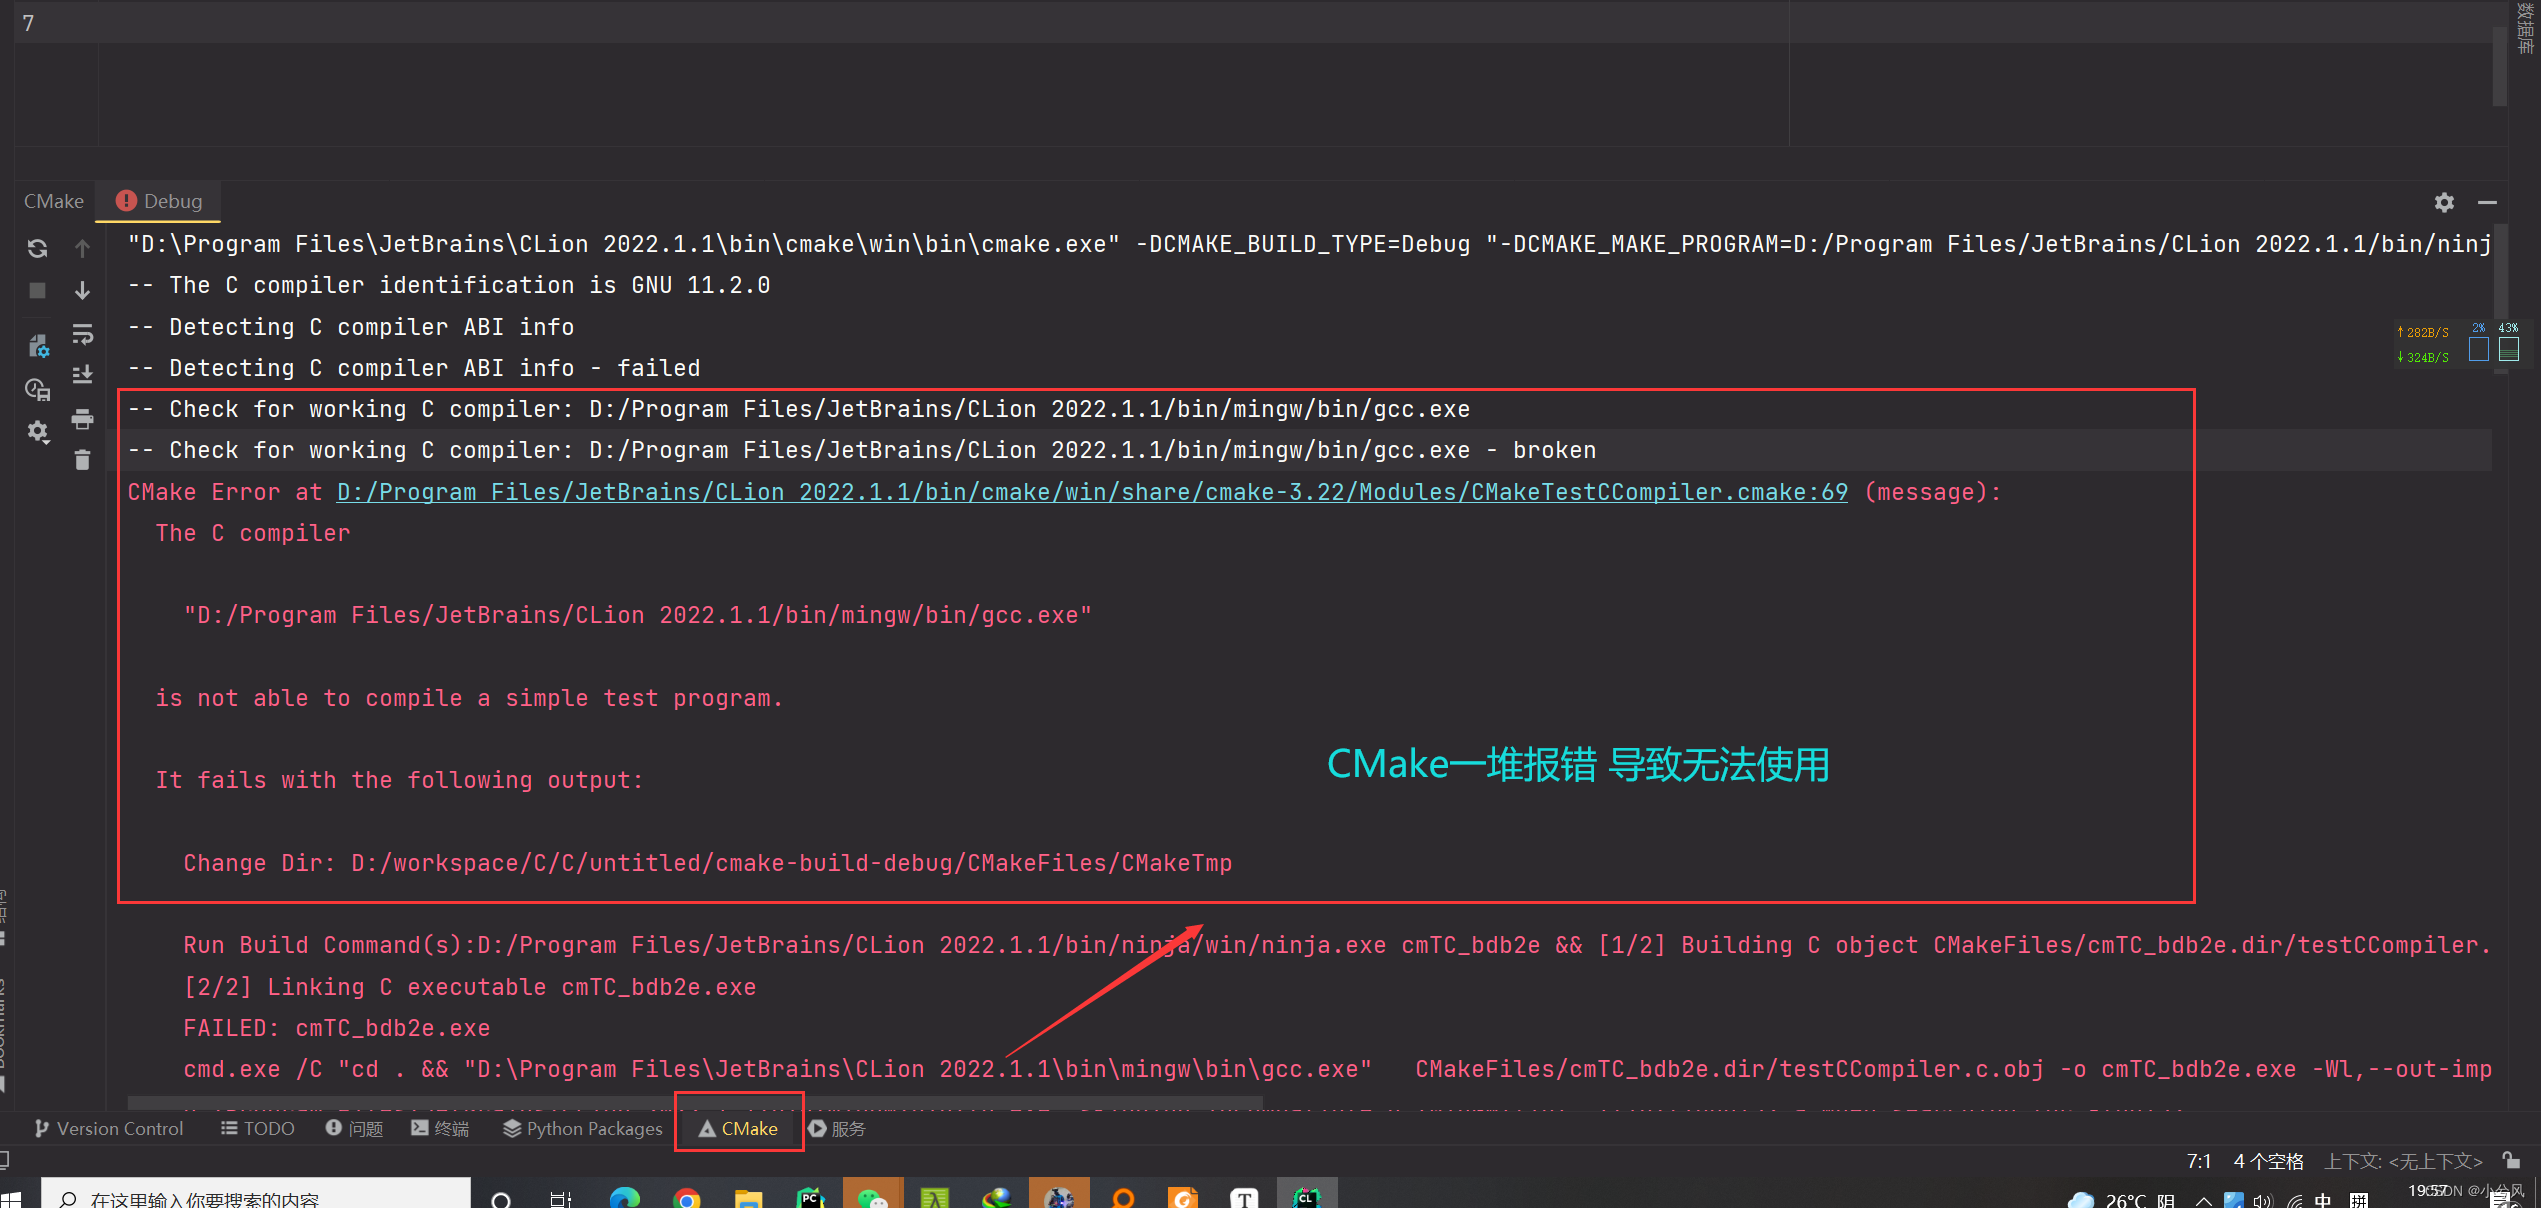The image size is (2541, 1208).
Task: Switch to PyCharm in the taskbar
Action: click(x=810, y=1197)
